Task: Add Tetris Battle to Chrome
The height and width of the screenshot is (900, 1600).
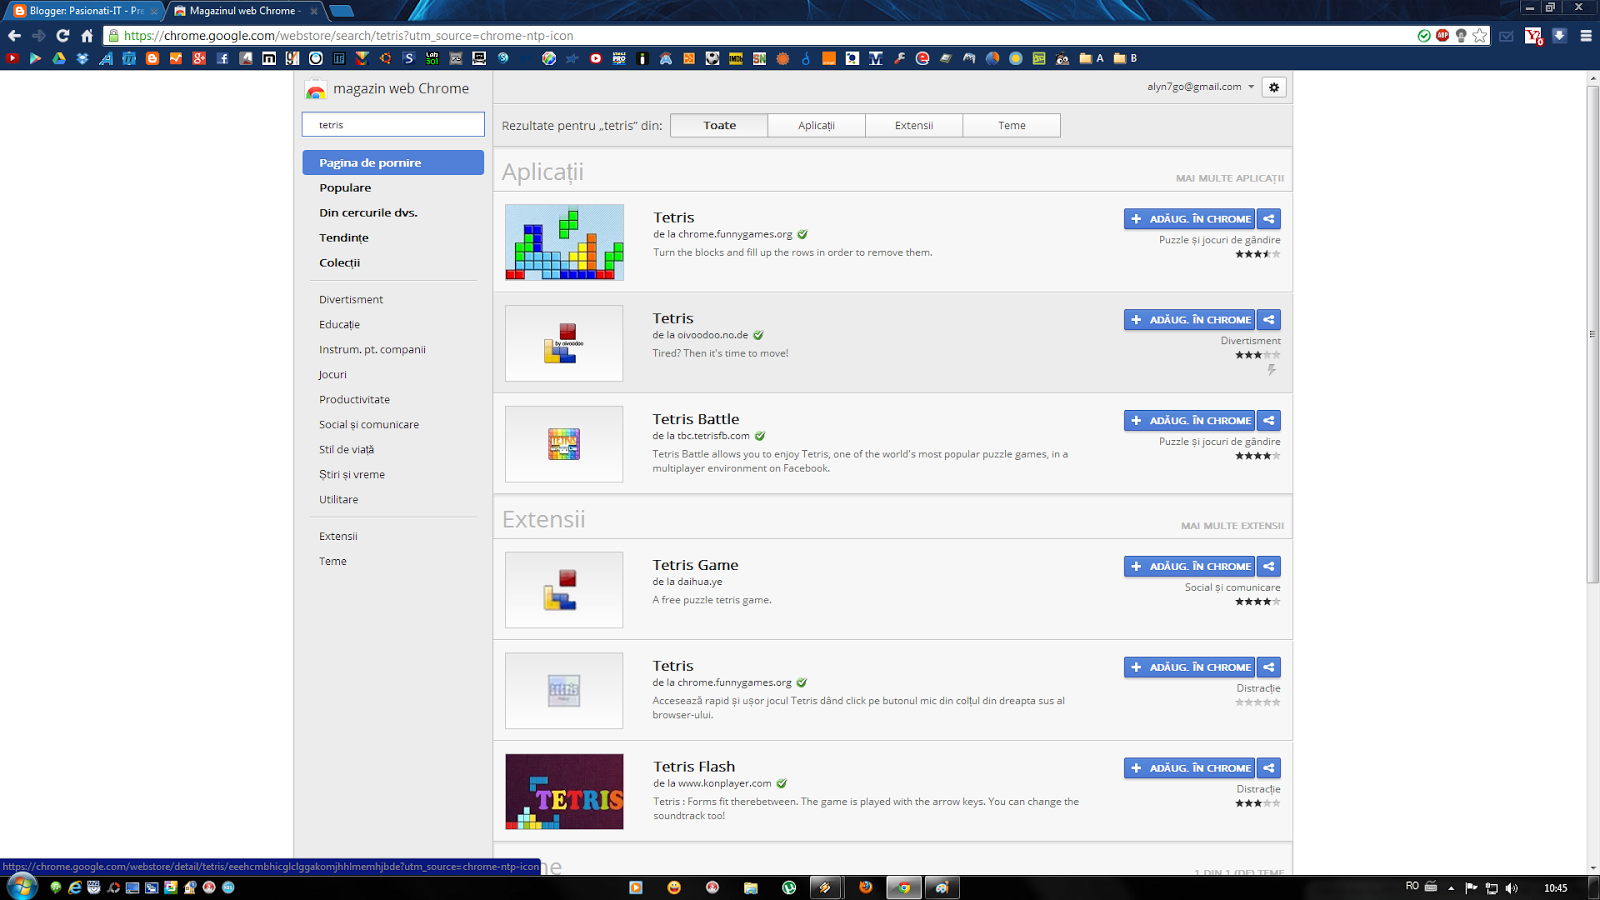Action: [1189, 420]
